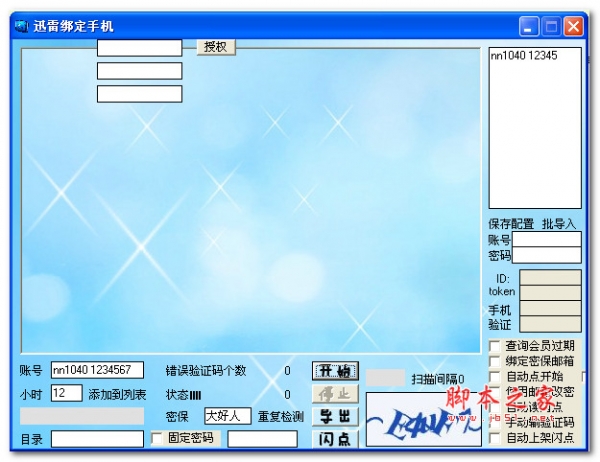Click the ID field on the right
This screenshot has width=600, height=462.
550,278
